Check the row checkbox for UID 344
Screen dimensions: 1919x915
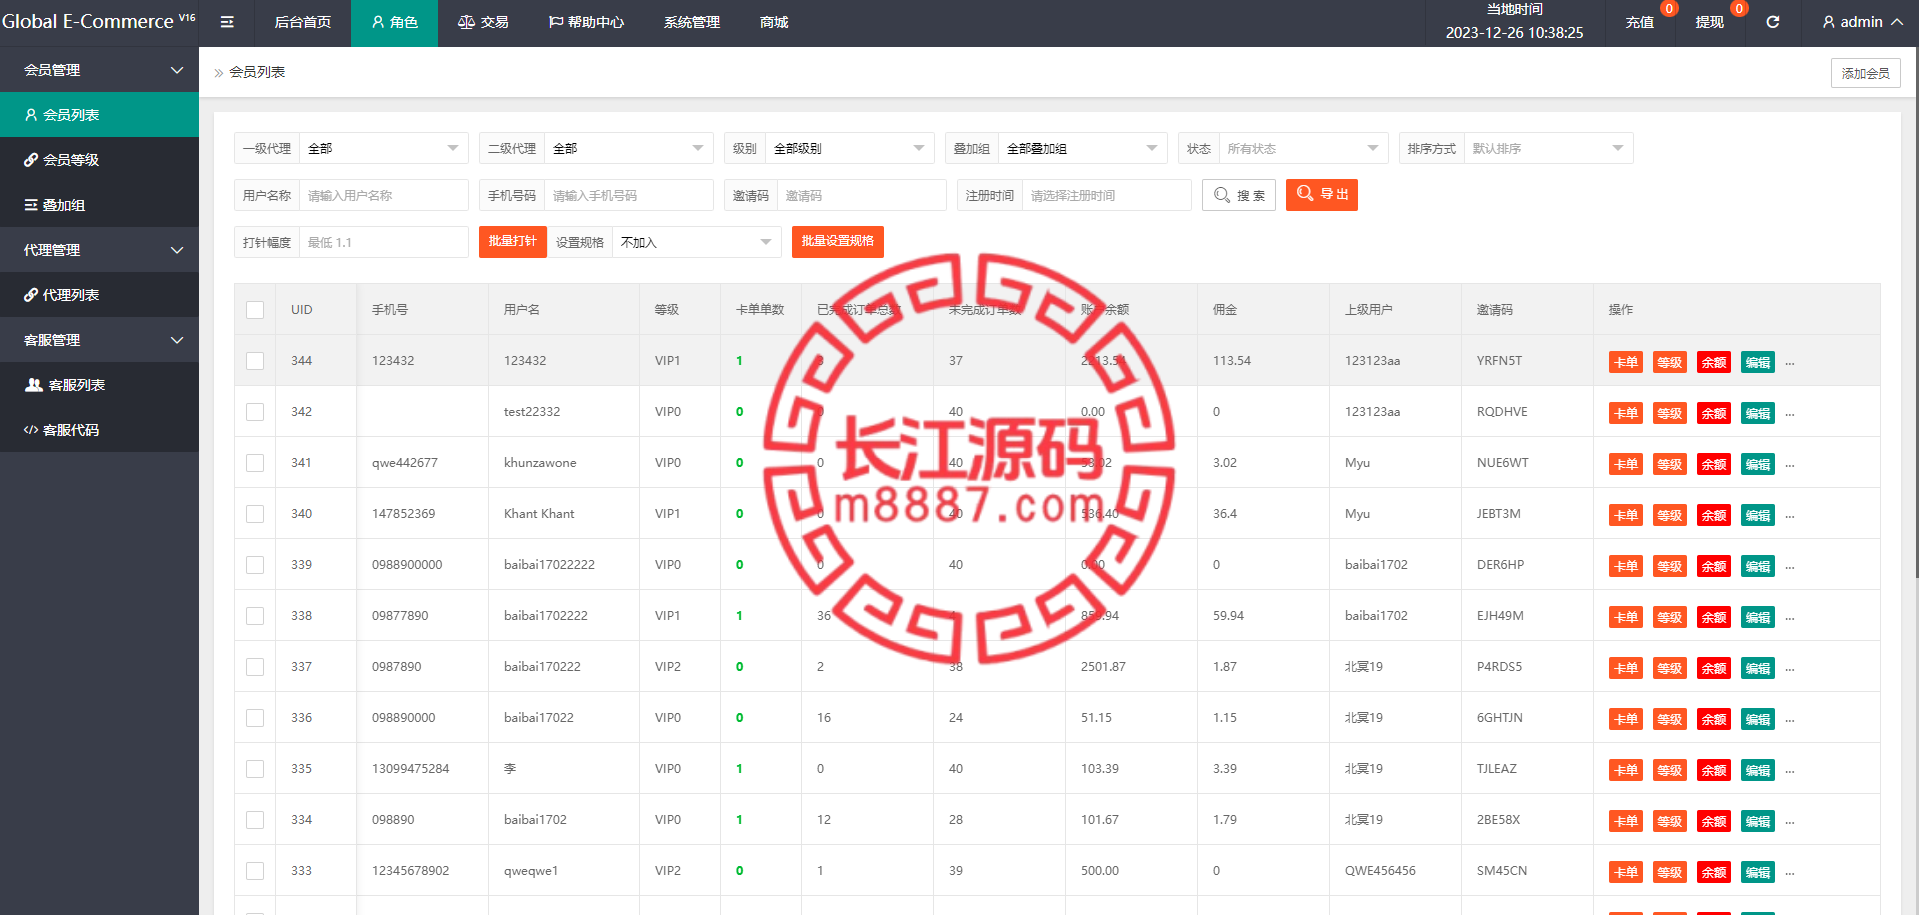(255, 361)
